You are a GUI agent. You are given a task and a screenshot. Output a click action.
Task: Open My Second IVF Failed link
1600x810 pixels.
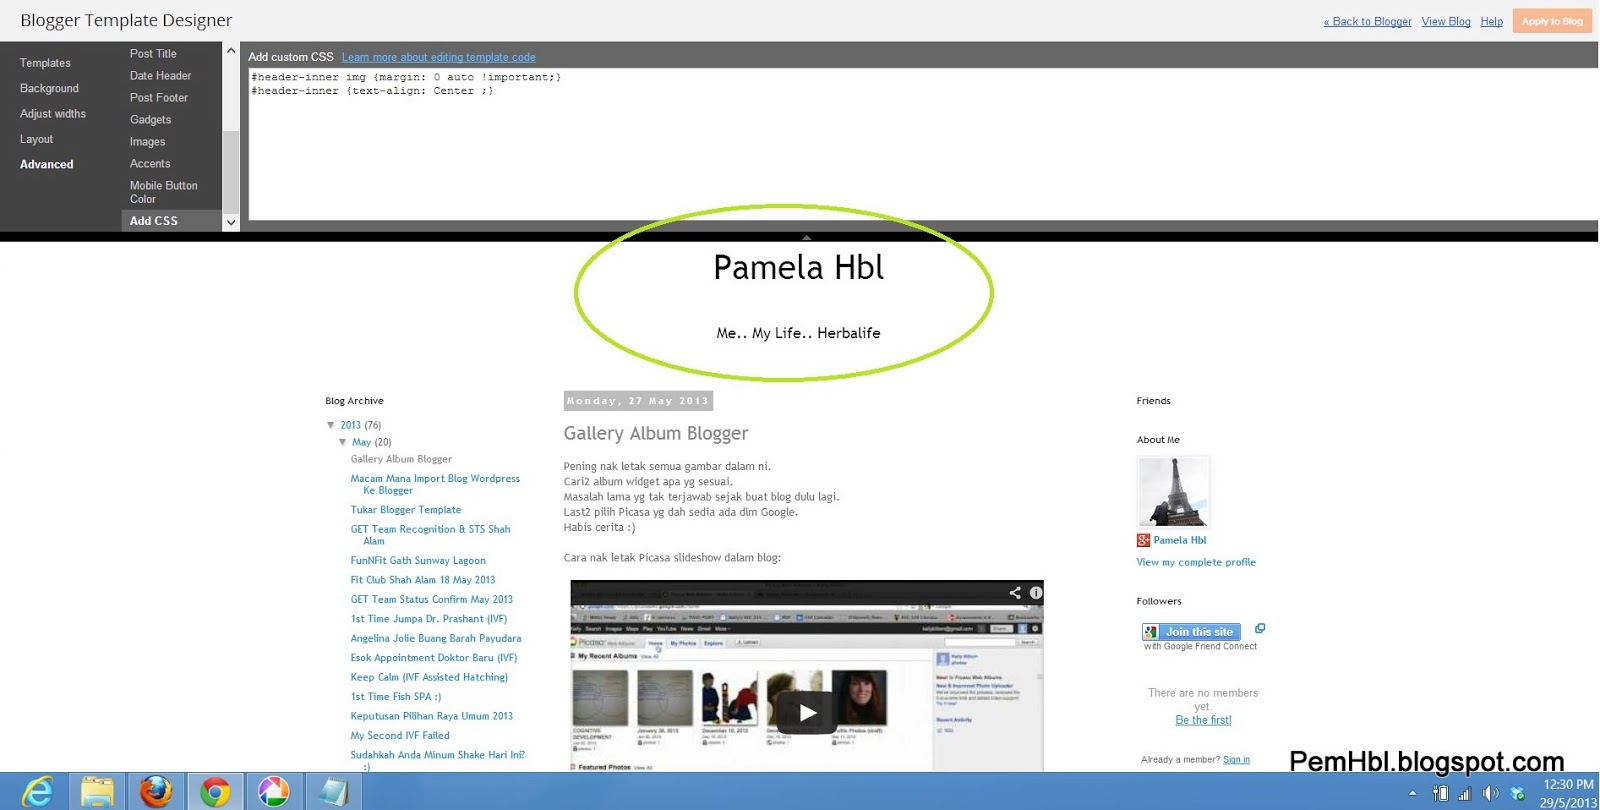[400, 736]
